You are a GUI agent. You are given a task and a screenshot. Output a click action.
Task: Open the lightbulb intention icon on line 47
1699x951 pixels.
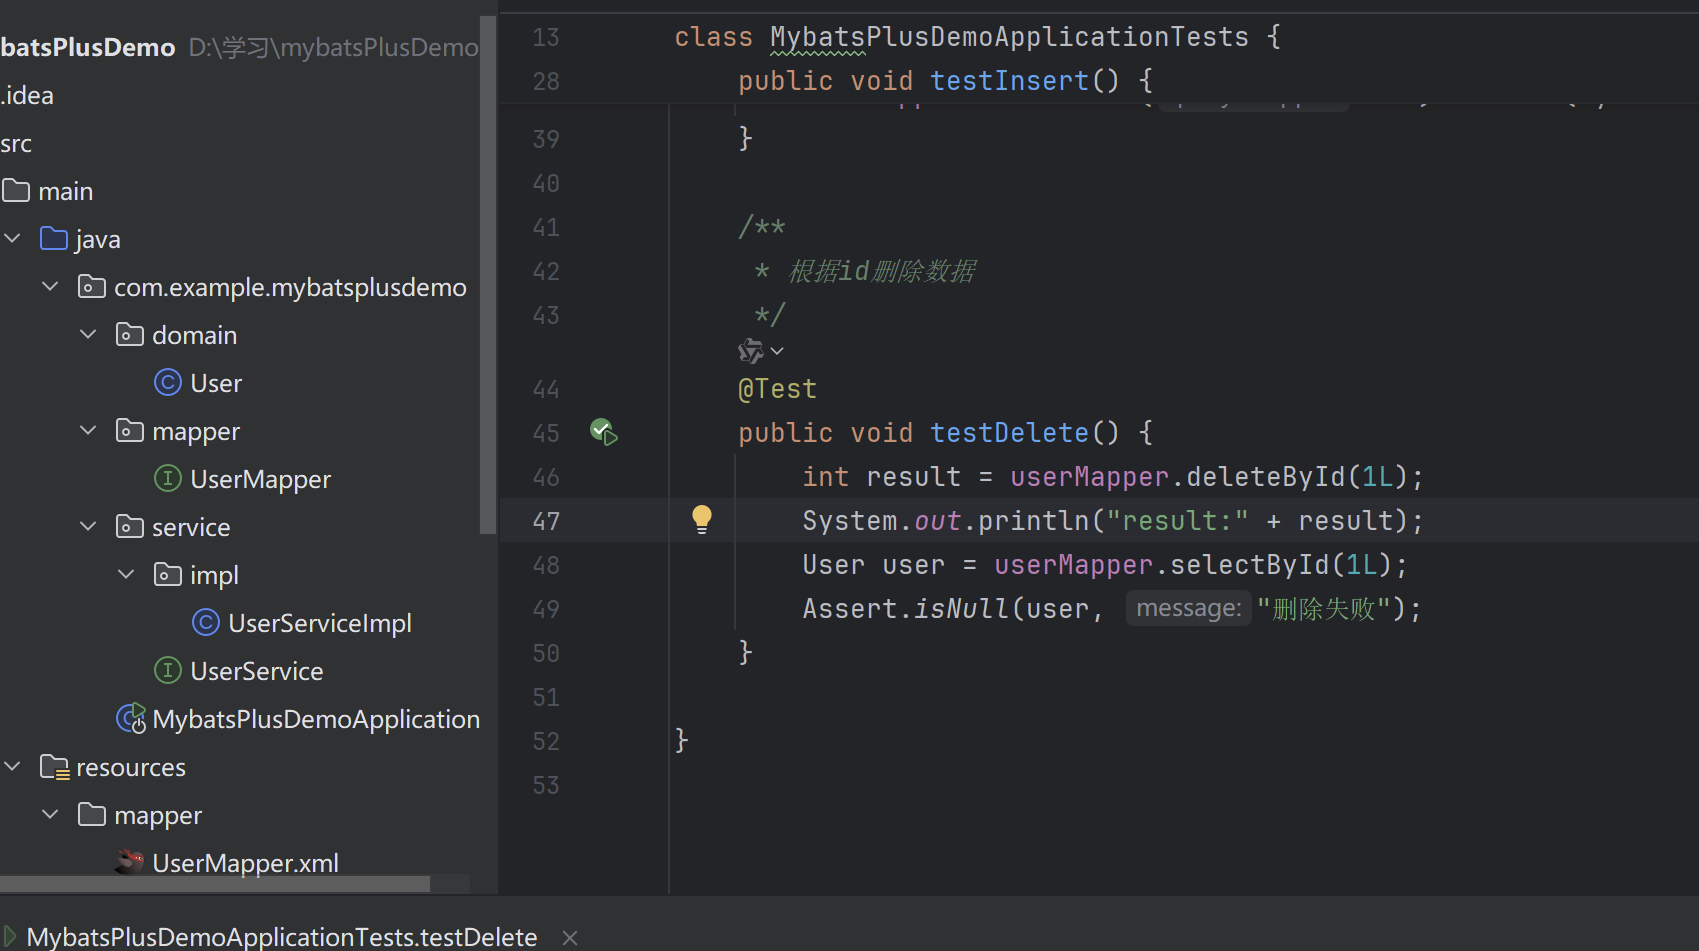click(x=701, y=519)
